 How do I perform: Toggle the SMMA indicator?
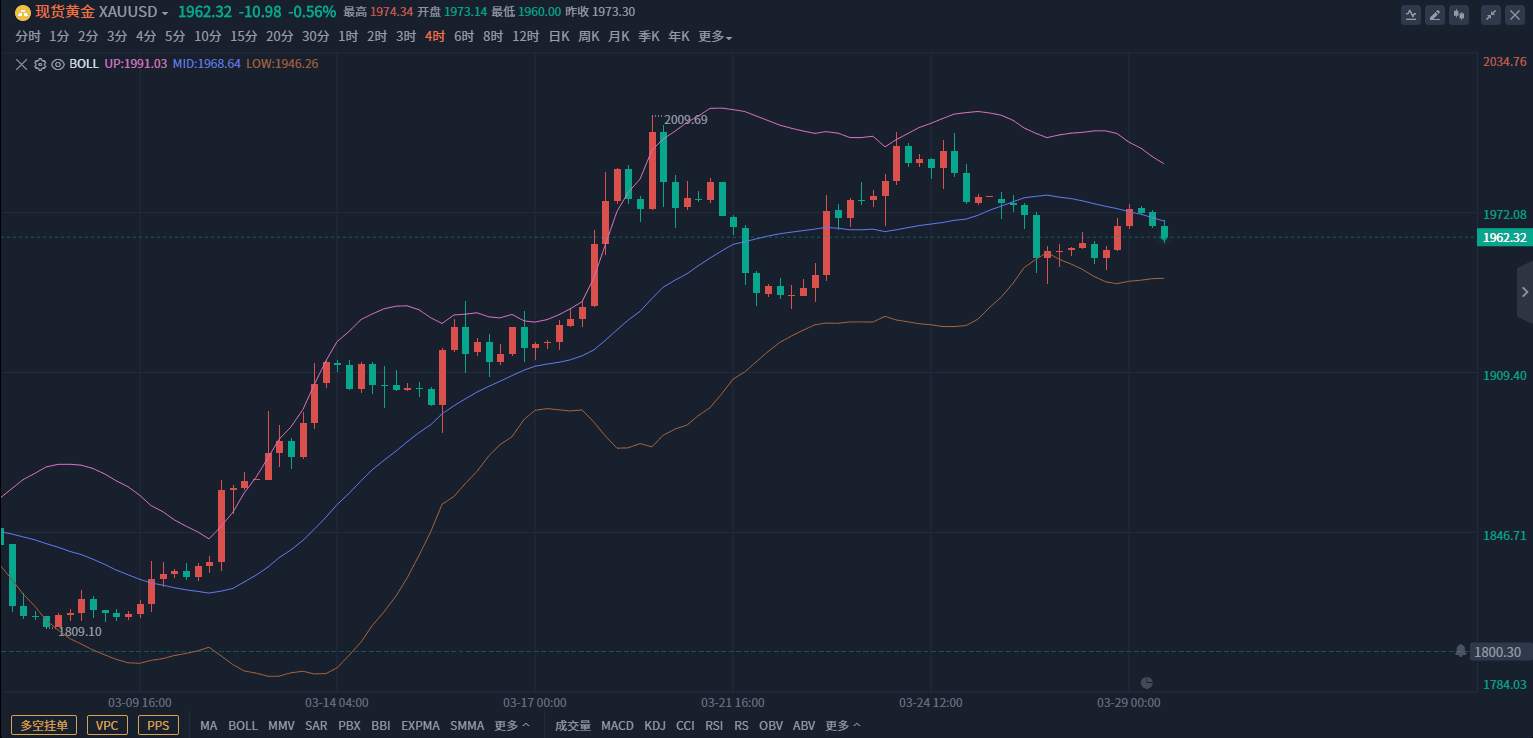tap(467, 725)
